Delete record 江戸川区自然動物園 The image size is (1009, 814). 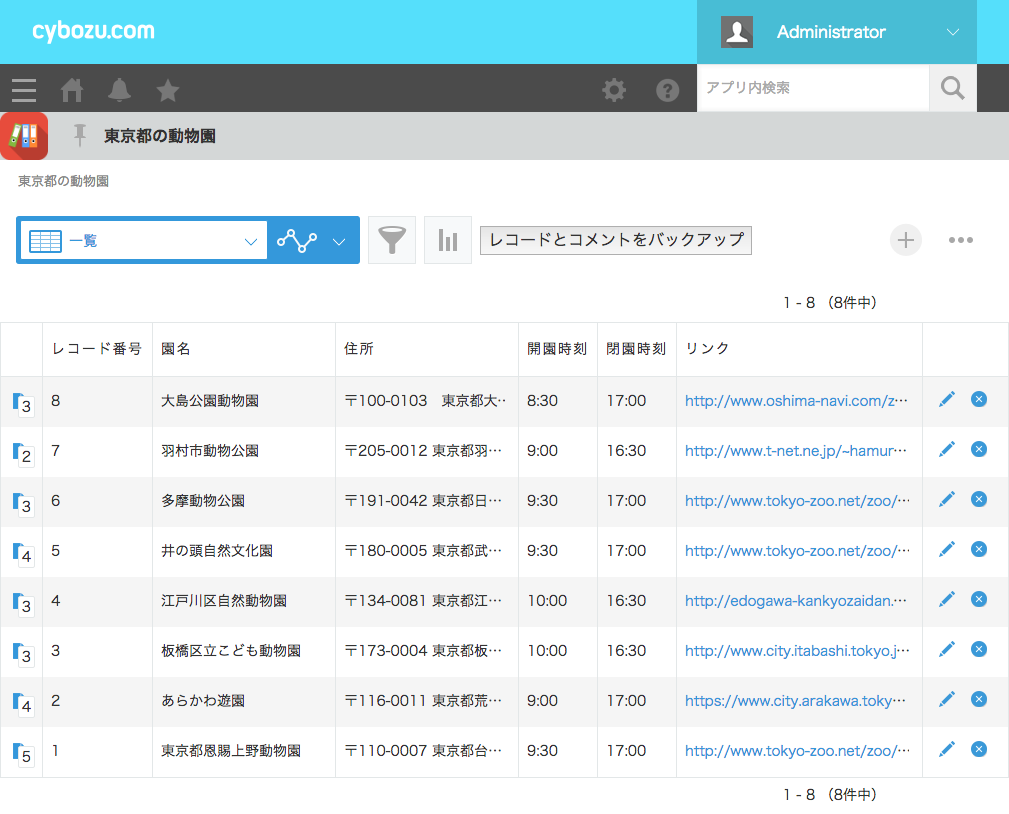coord(979,599)
